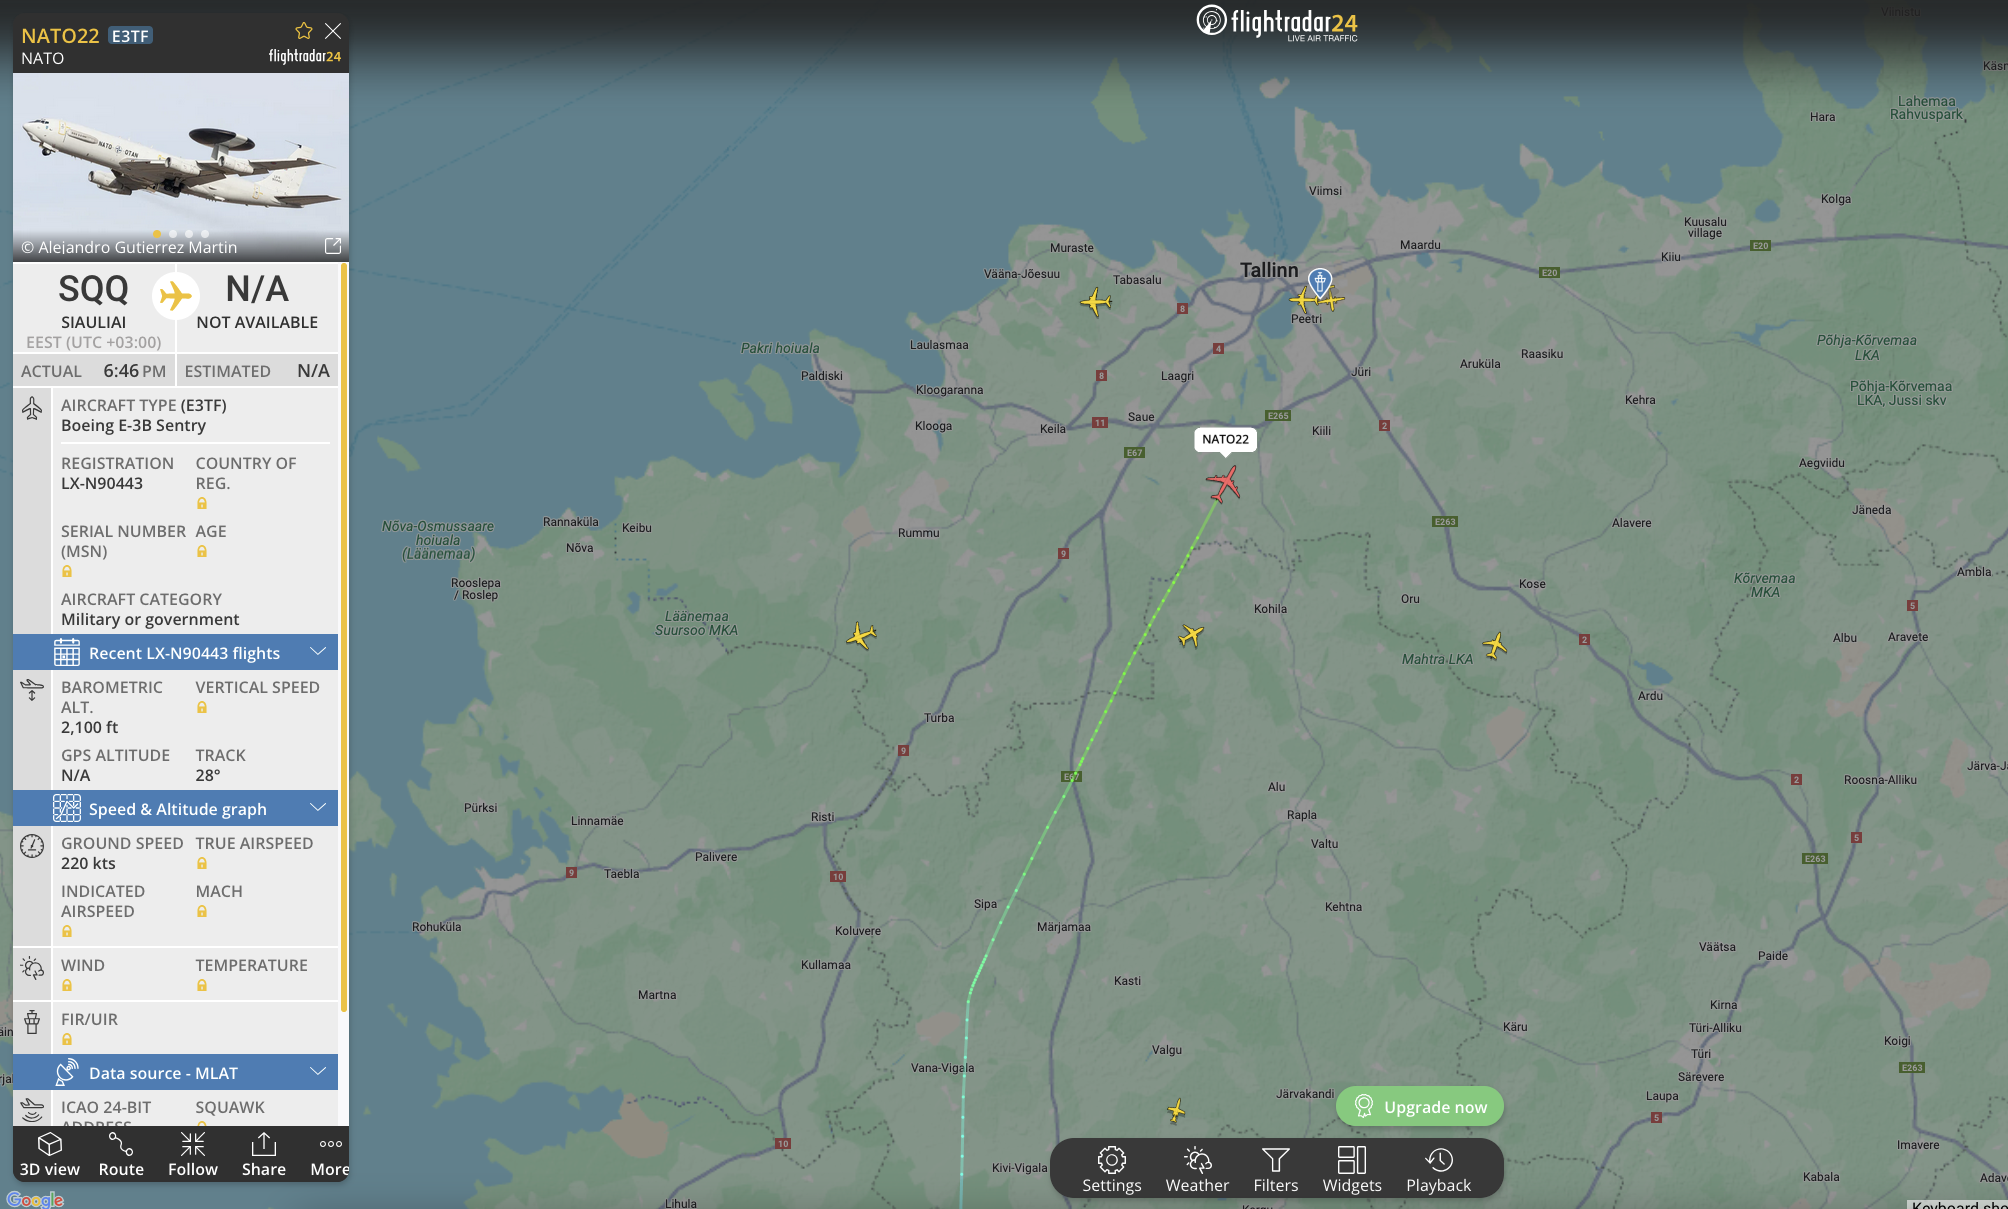Expand Recent LX-N90443 flights section
This screenshot has height=1209, width=2008.
(x=175, y=652)
